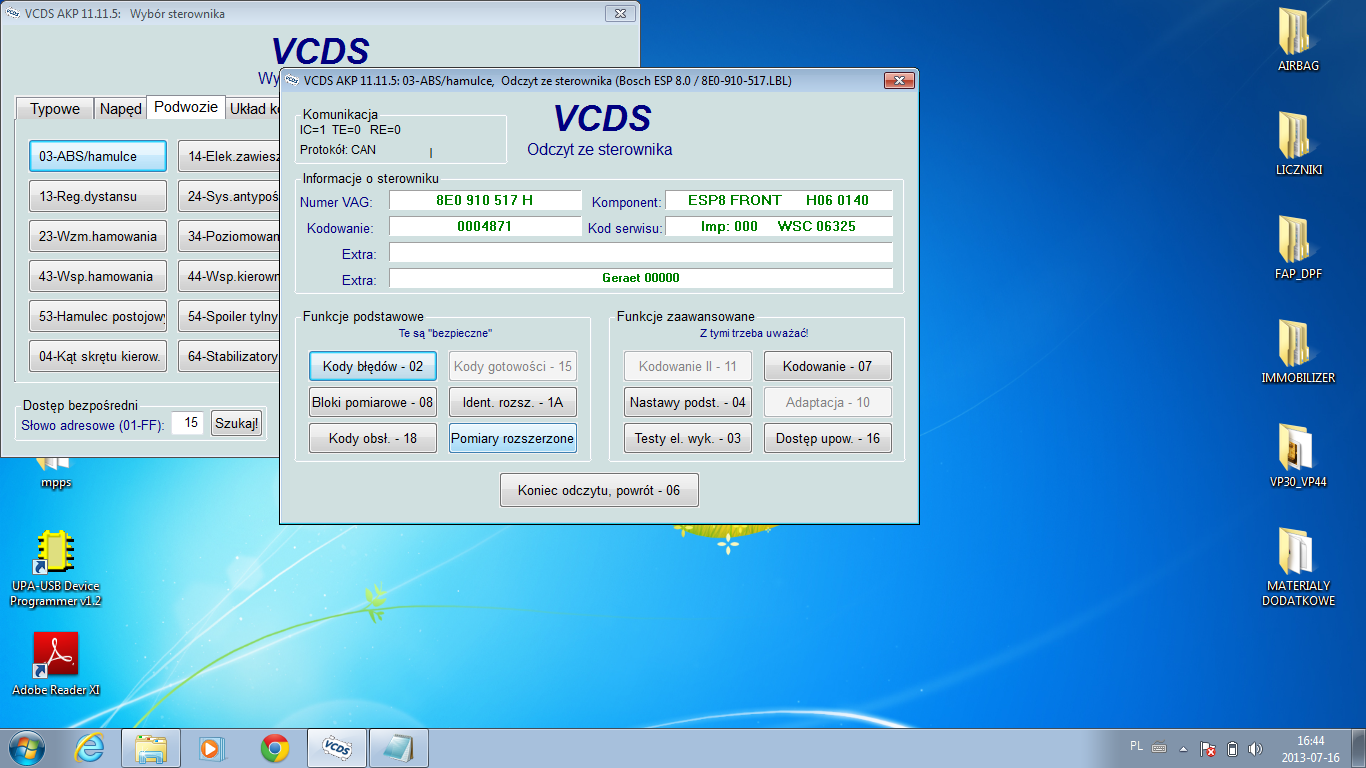Choose 23-Wzm.hamowania controller
Screen dimensions: 1366x768
click(97, 237)
